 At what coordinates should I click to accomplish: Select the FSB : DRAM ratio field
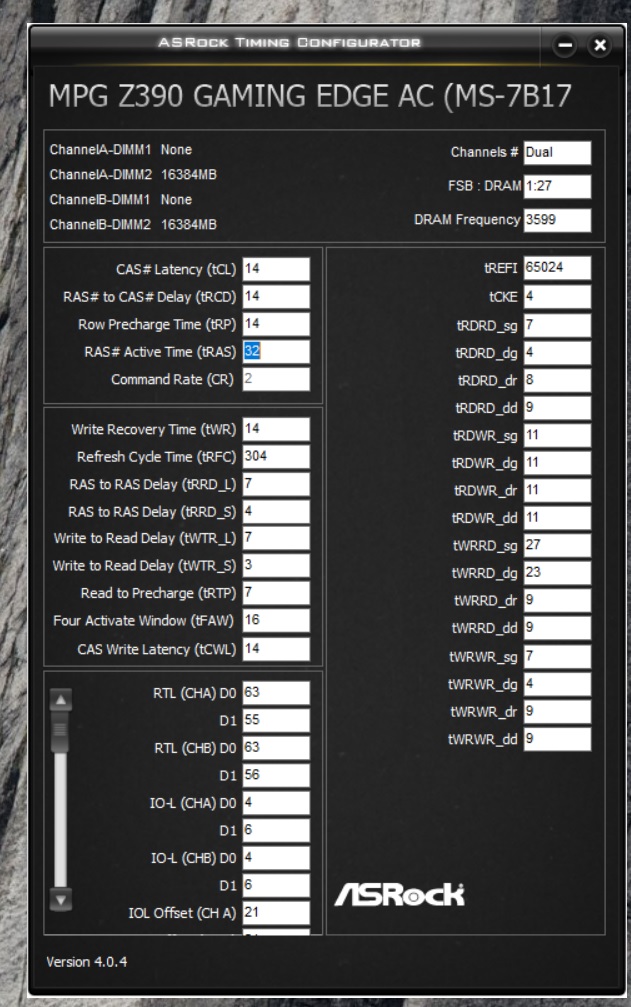click(557, 187)
